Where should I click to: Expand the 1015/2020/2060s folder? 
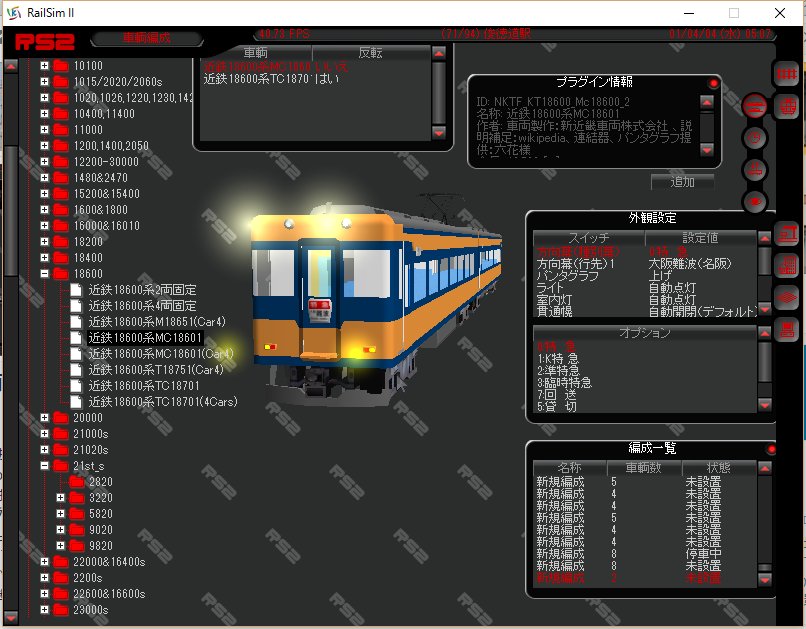pos(44,82)
